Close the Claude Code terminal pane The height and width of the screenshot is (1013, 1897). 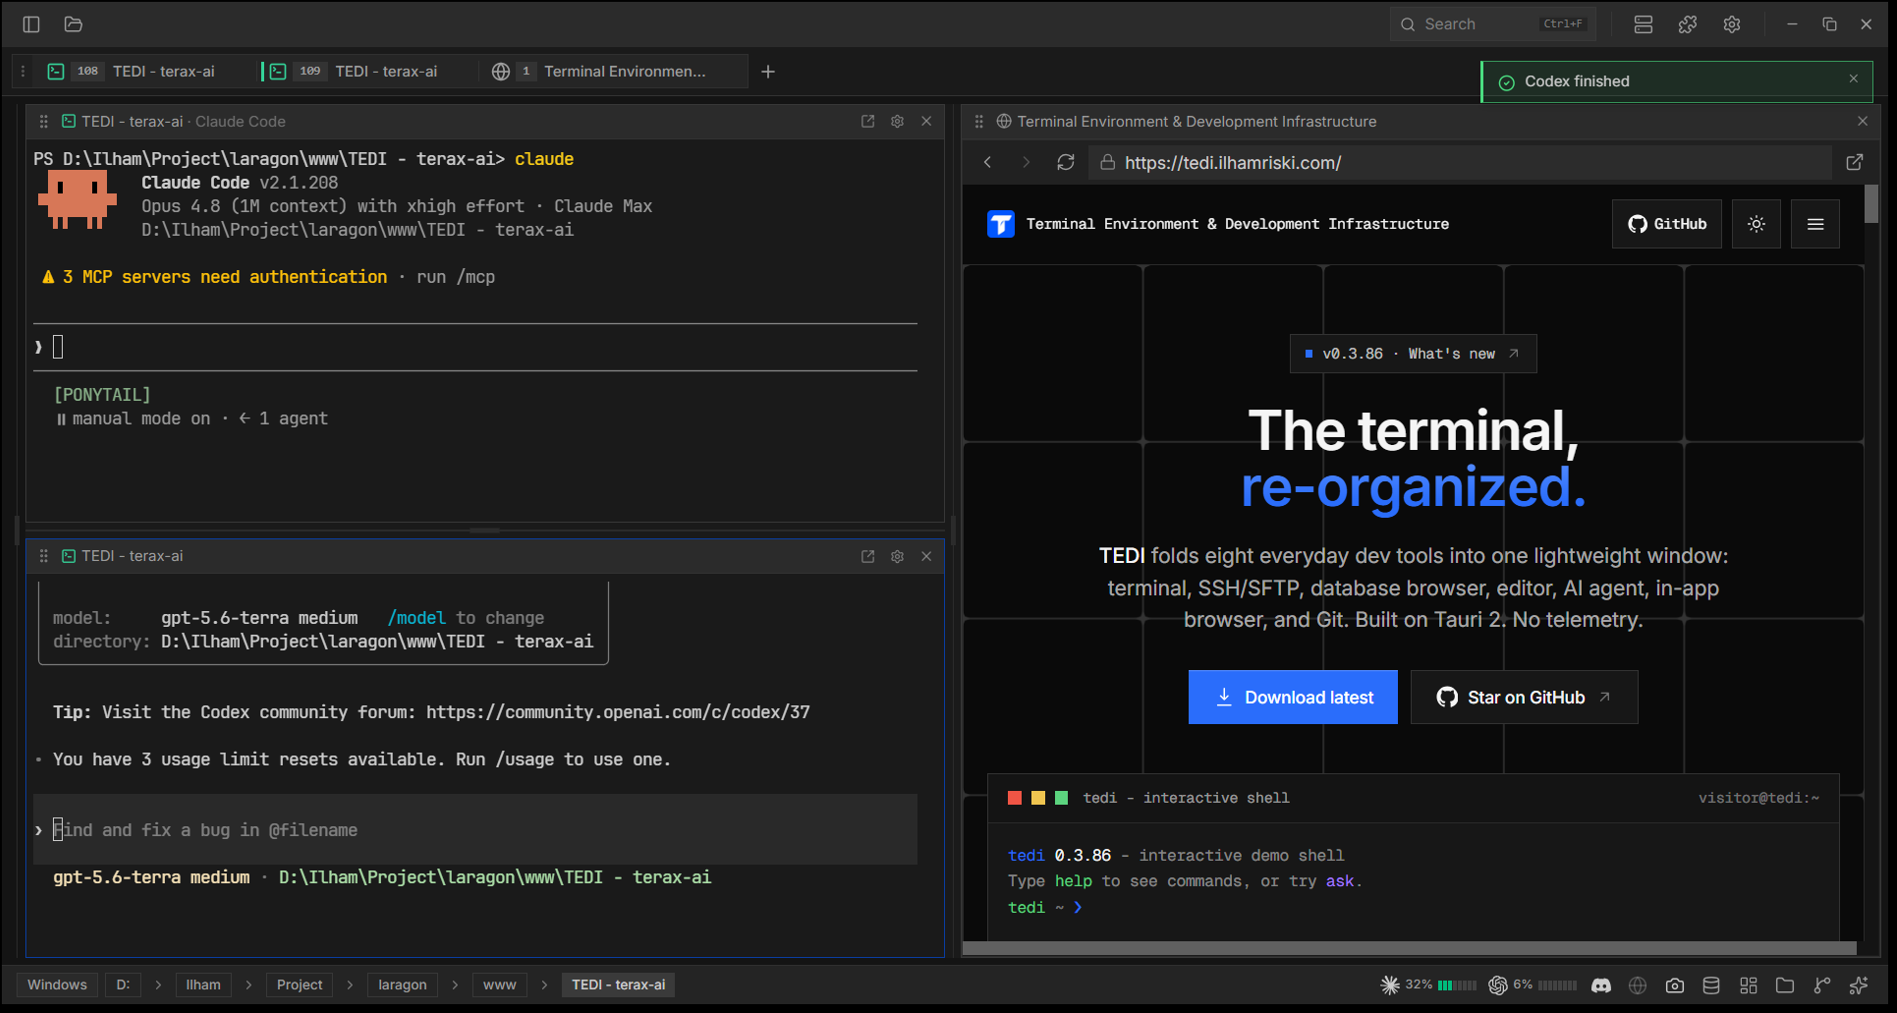point(926,121)
